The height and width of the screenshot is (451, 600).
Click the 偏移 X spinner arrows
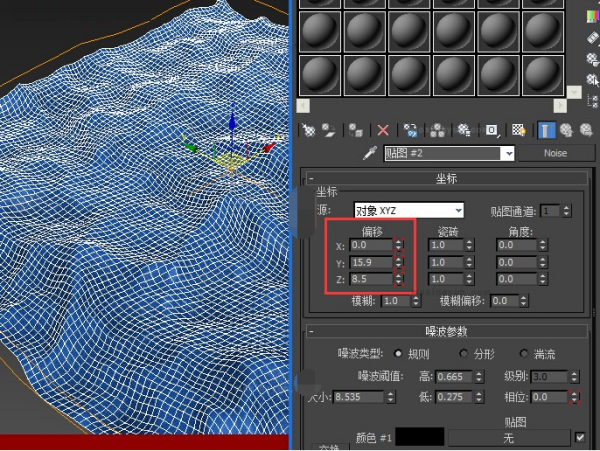[398, 245]
